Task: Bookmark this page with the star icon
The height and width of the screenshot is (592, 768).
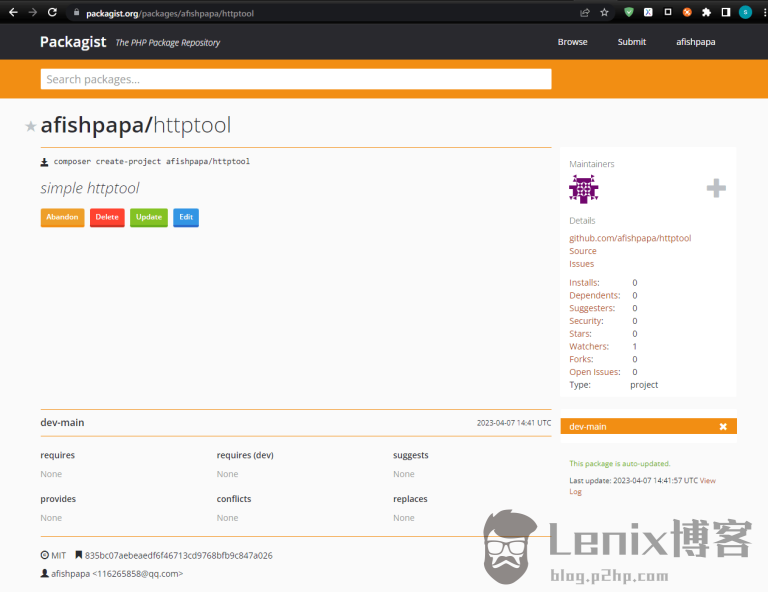Action: [604, 13]
